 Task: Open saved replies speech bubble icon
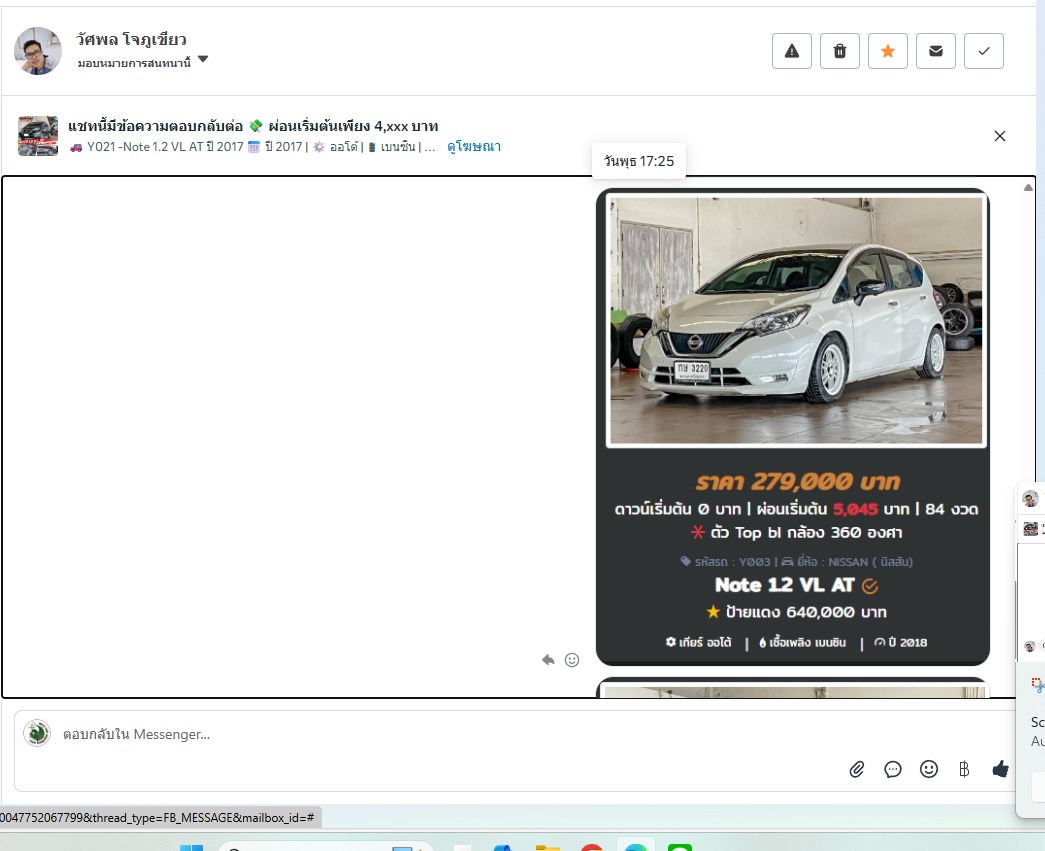[x=893, y=769]
